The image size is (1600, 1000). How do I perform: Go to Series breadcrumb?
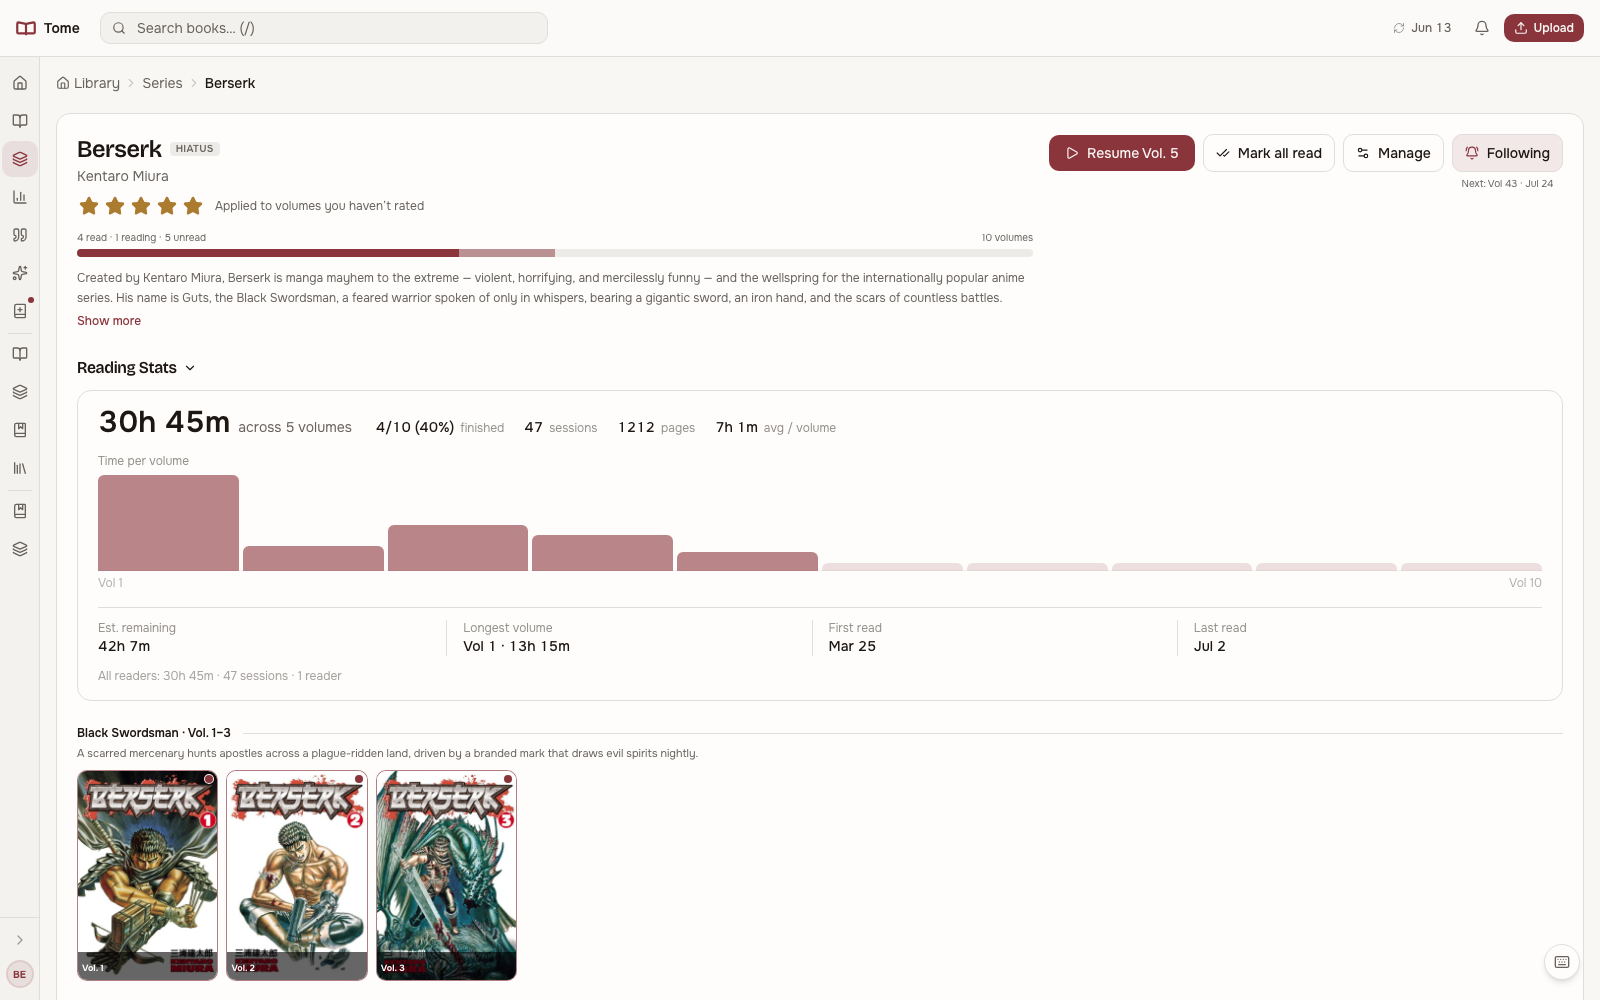pos(162,83)
